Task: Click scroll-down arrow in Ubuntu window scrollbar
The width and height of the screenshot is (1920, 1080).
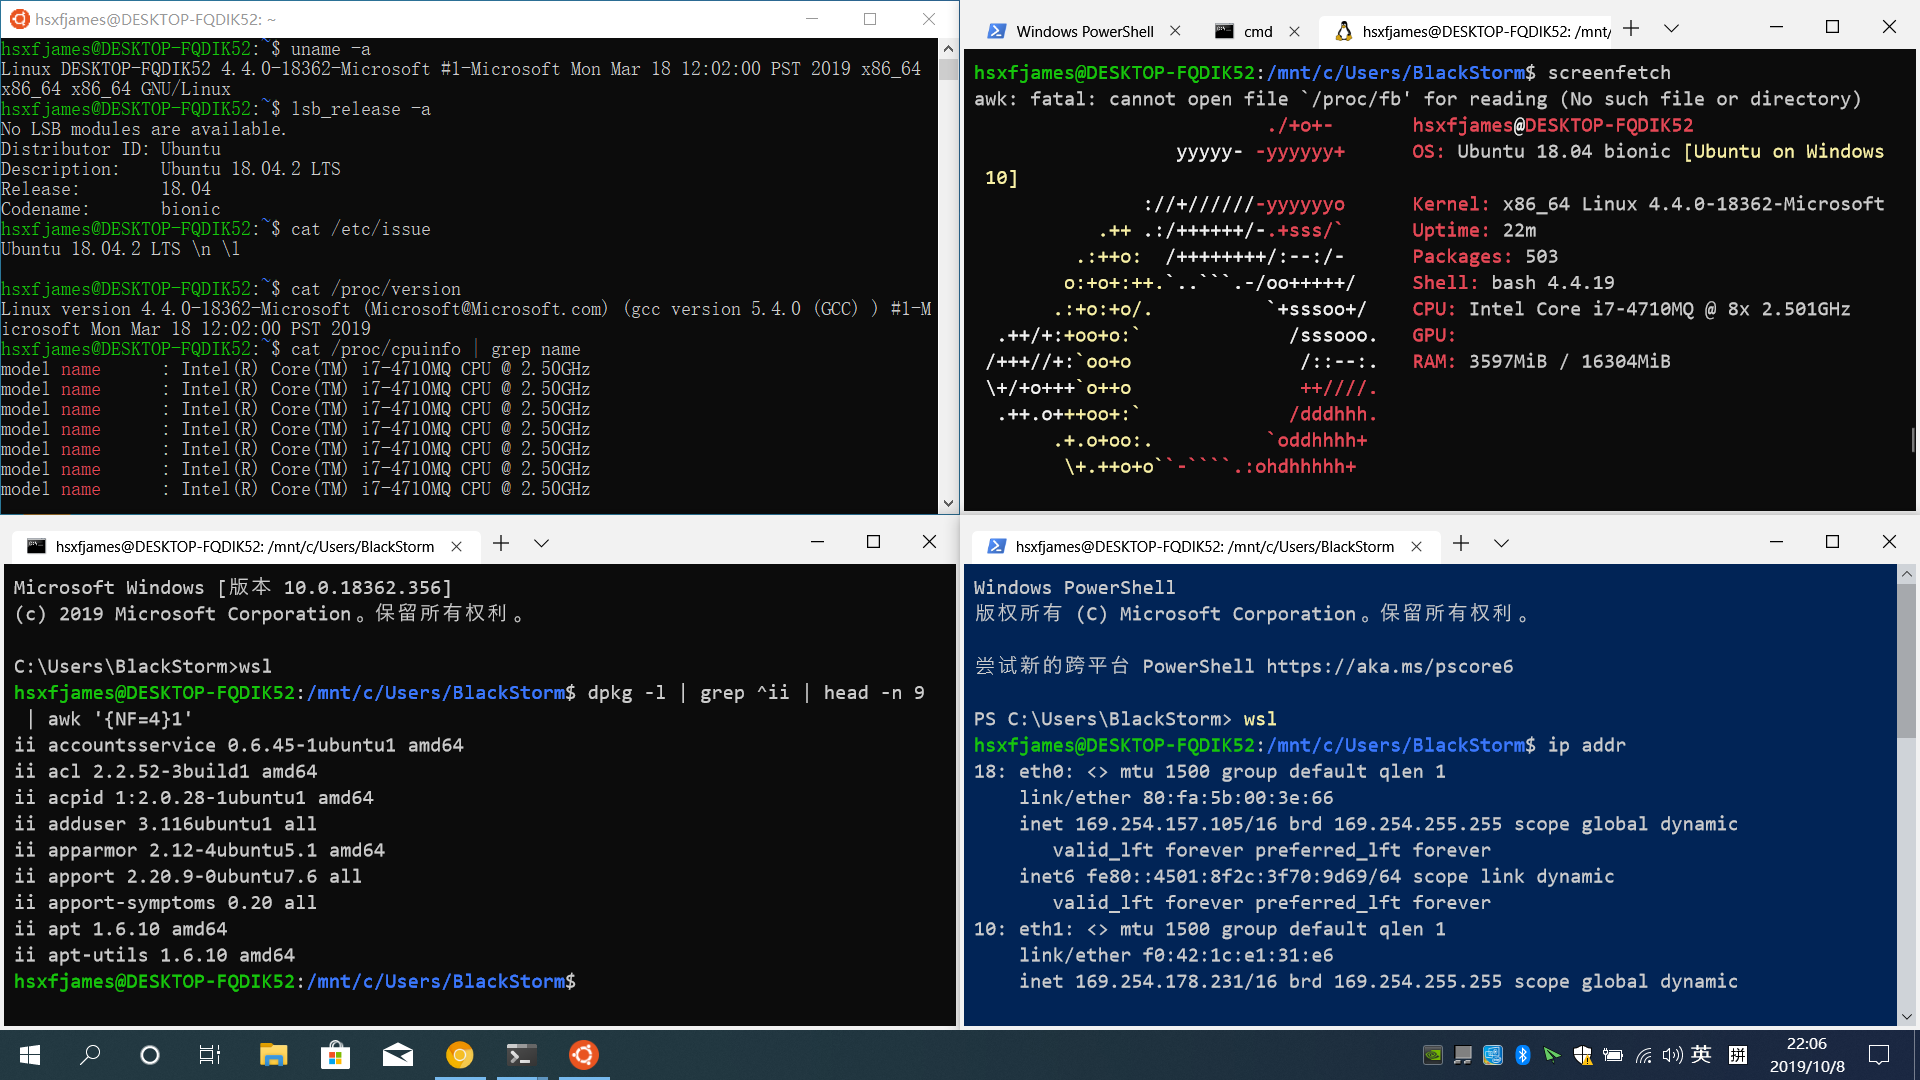Action: pos(948,504)
